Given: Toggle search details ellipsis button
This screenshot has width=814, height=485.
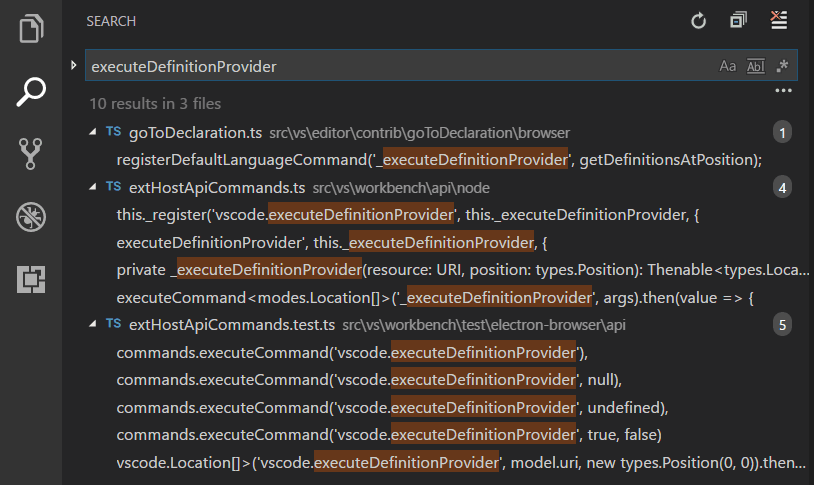Looking at the screenshot, I should [x=783, y=91].
